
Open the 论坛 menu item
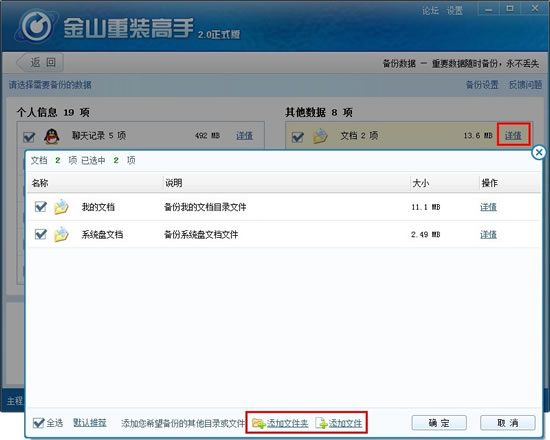430,11
